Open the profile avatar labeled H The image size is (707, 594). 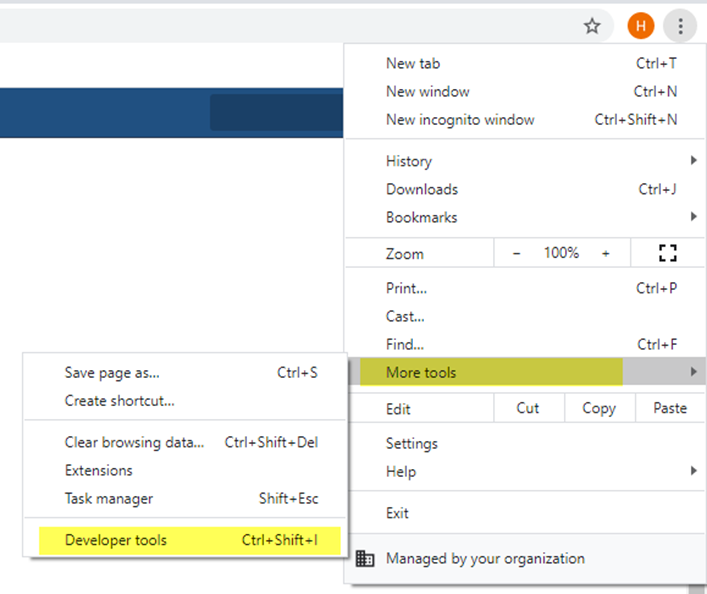click(640, 26)
